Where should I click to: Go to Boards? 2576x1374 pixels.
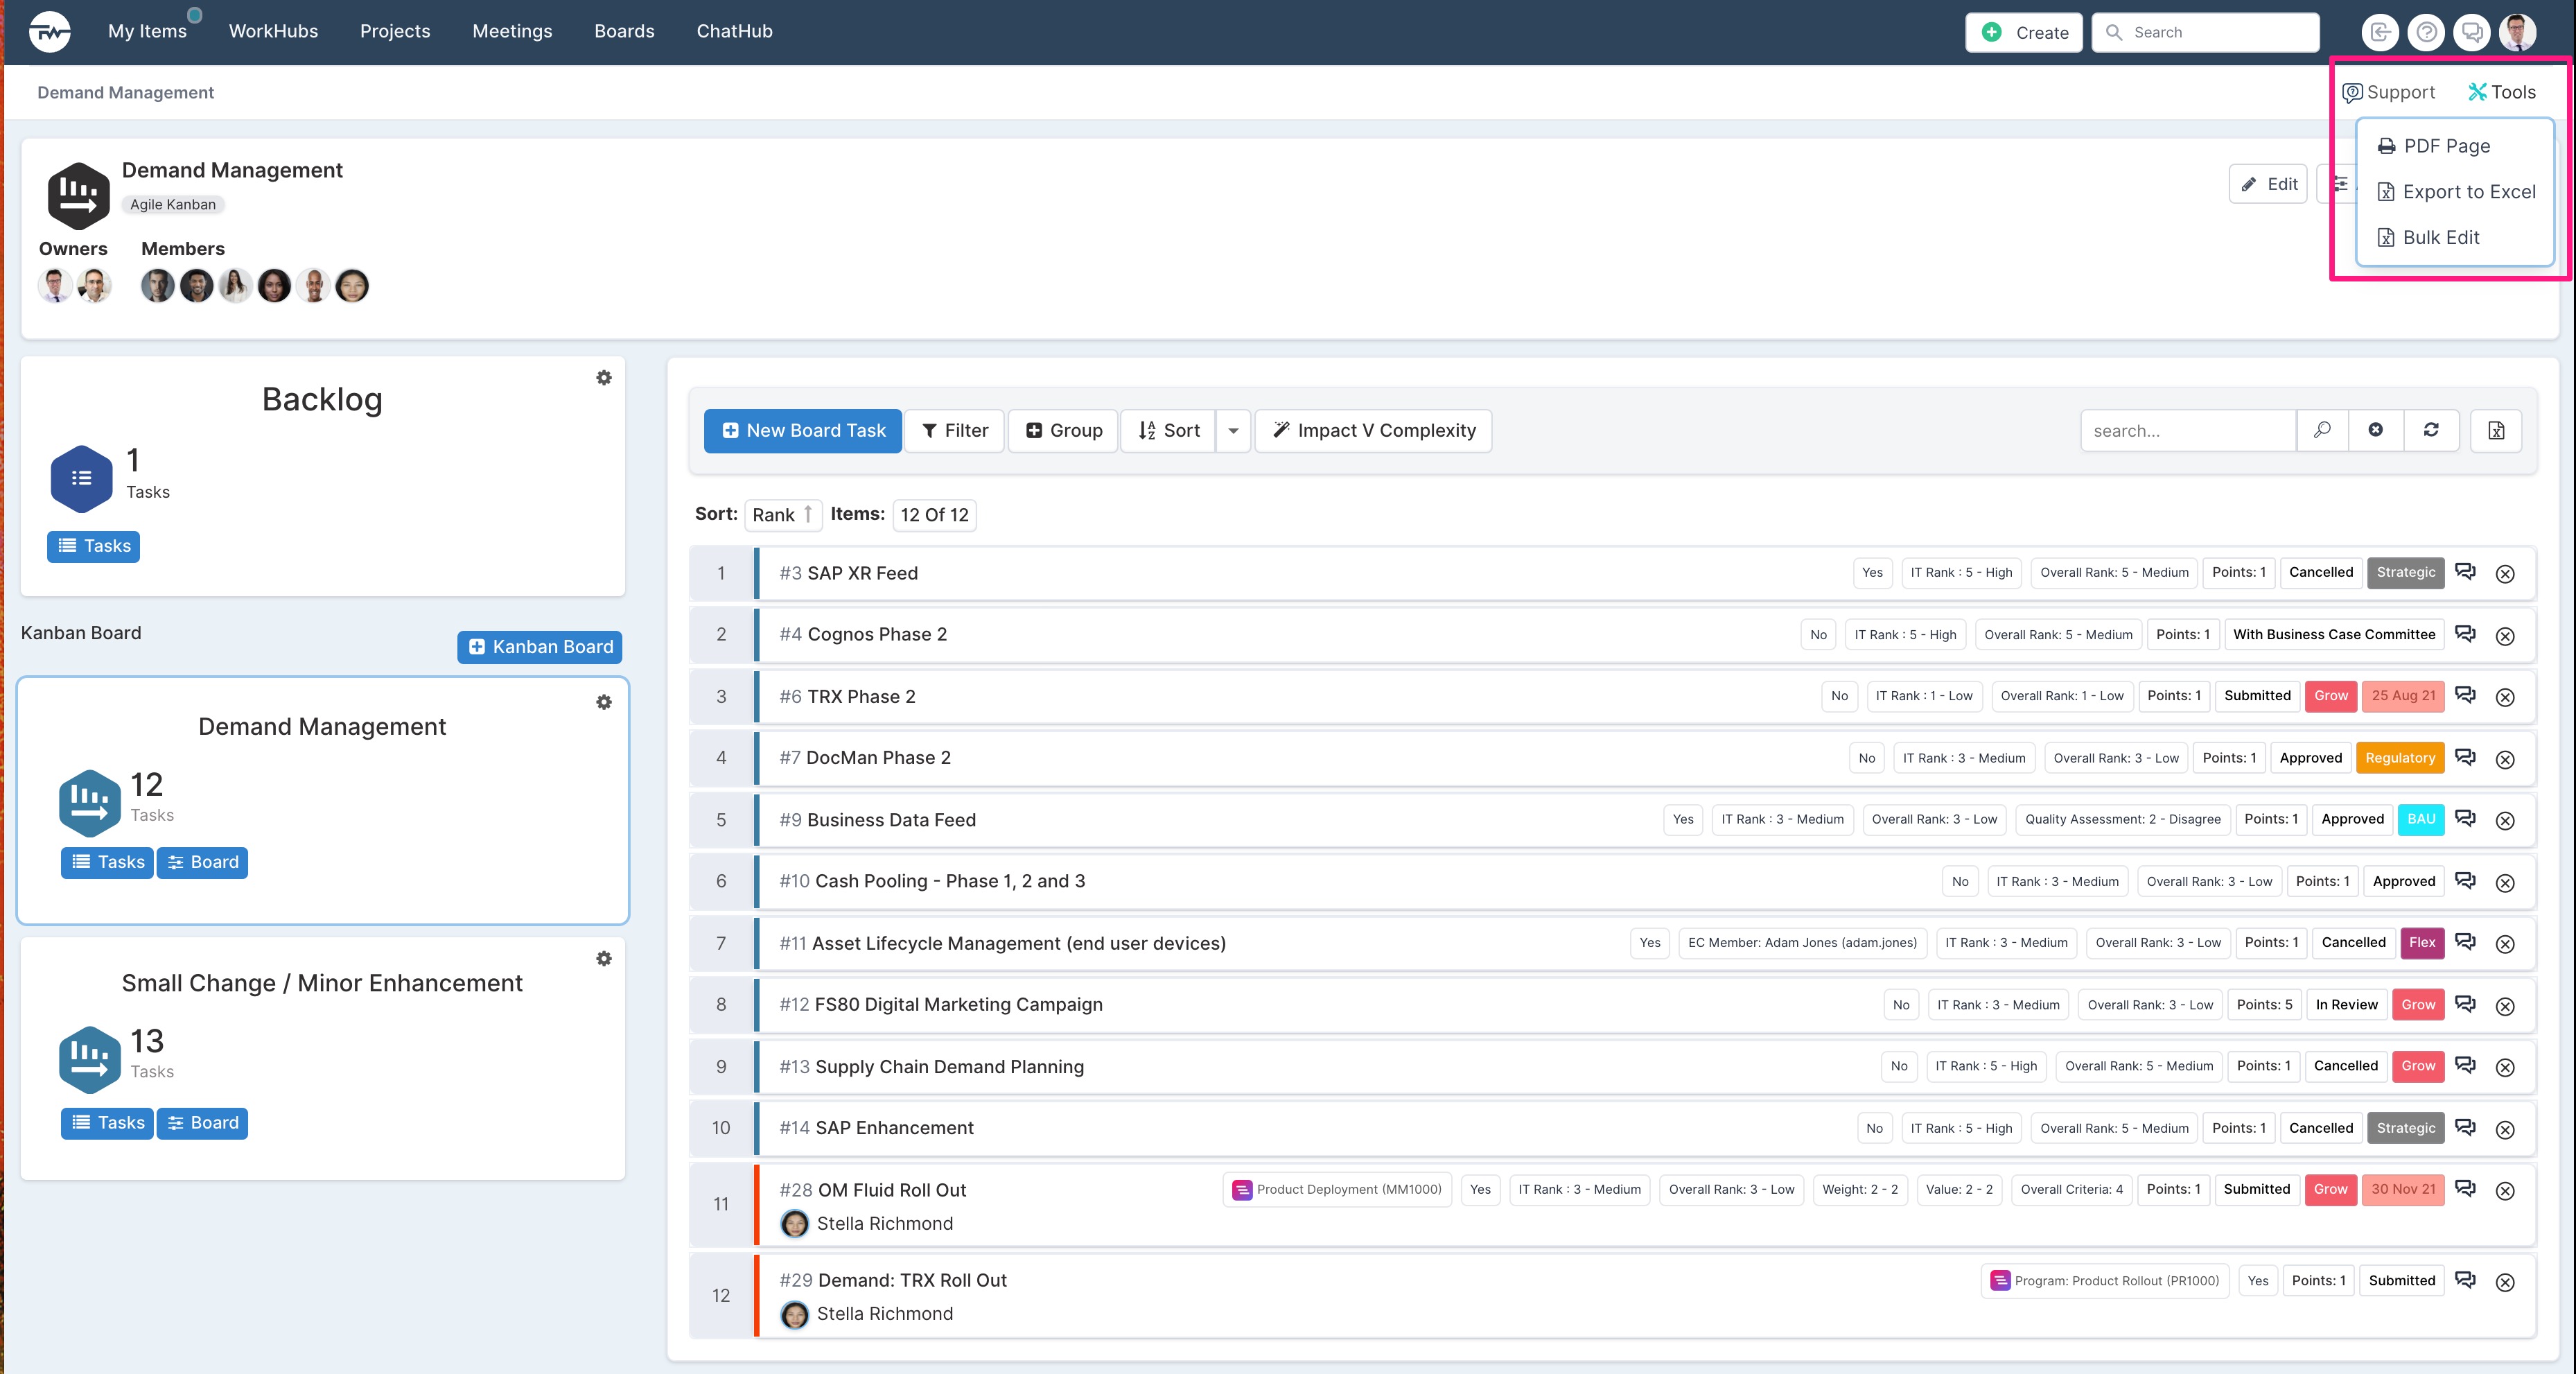(x=624, y=31)
